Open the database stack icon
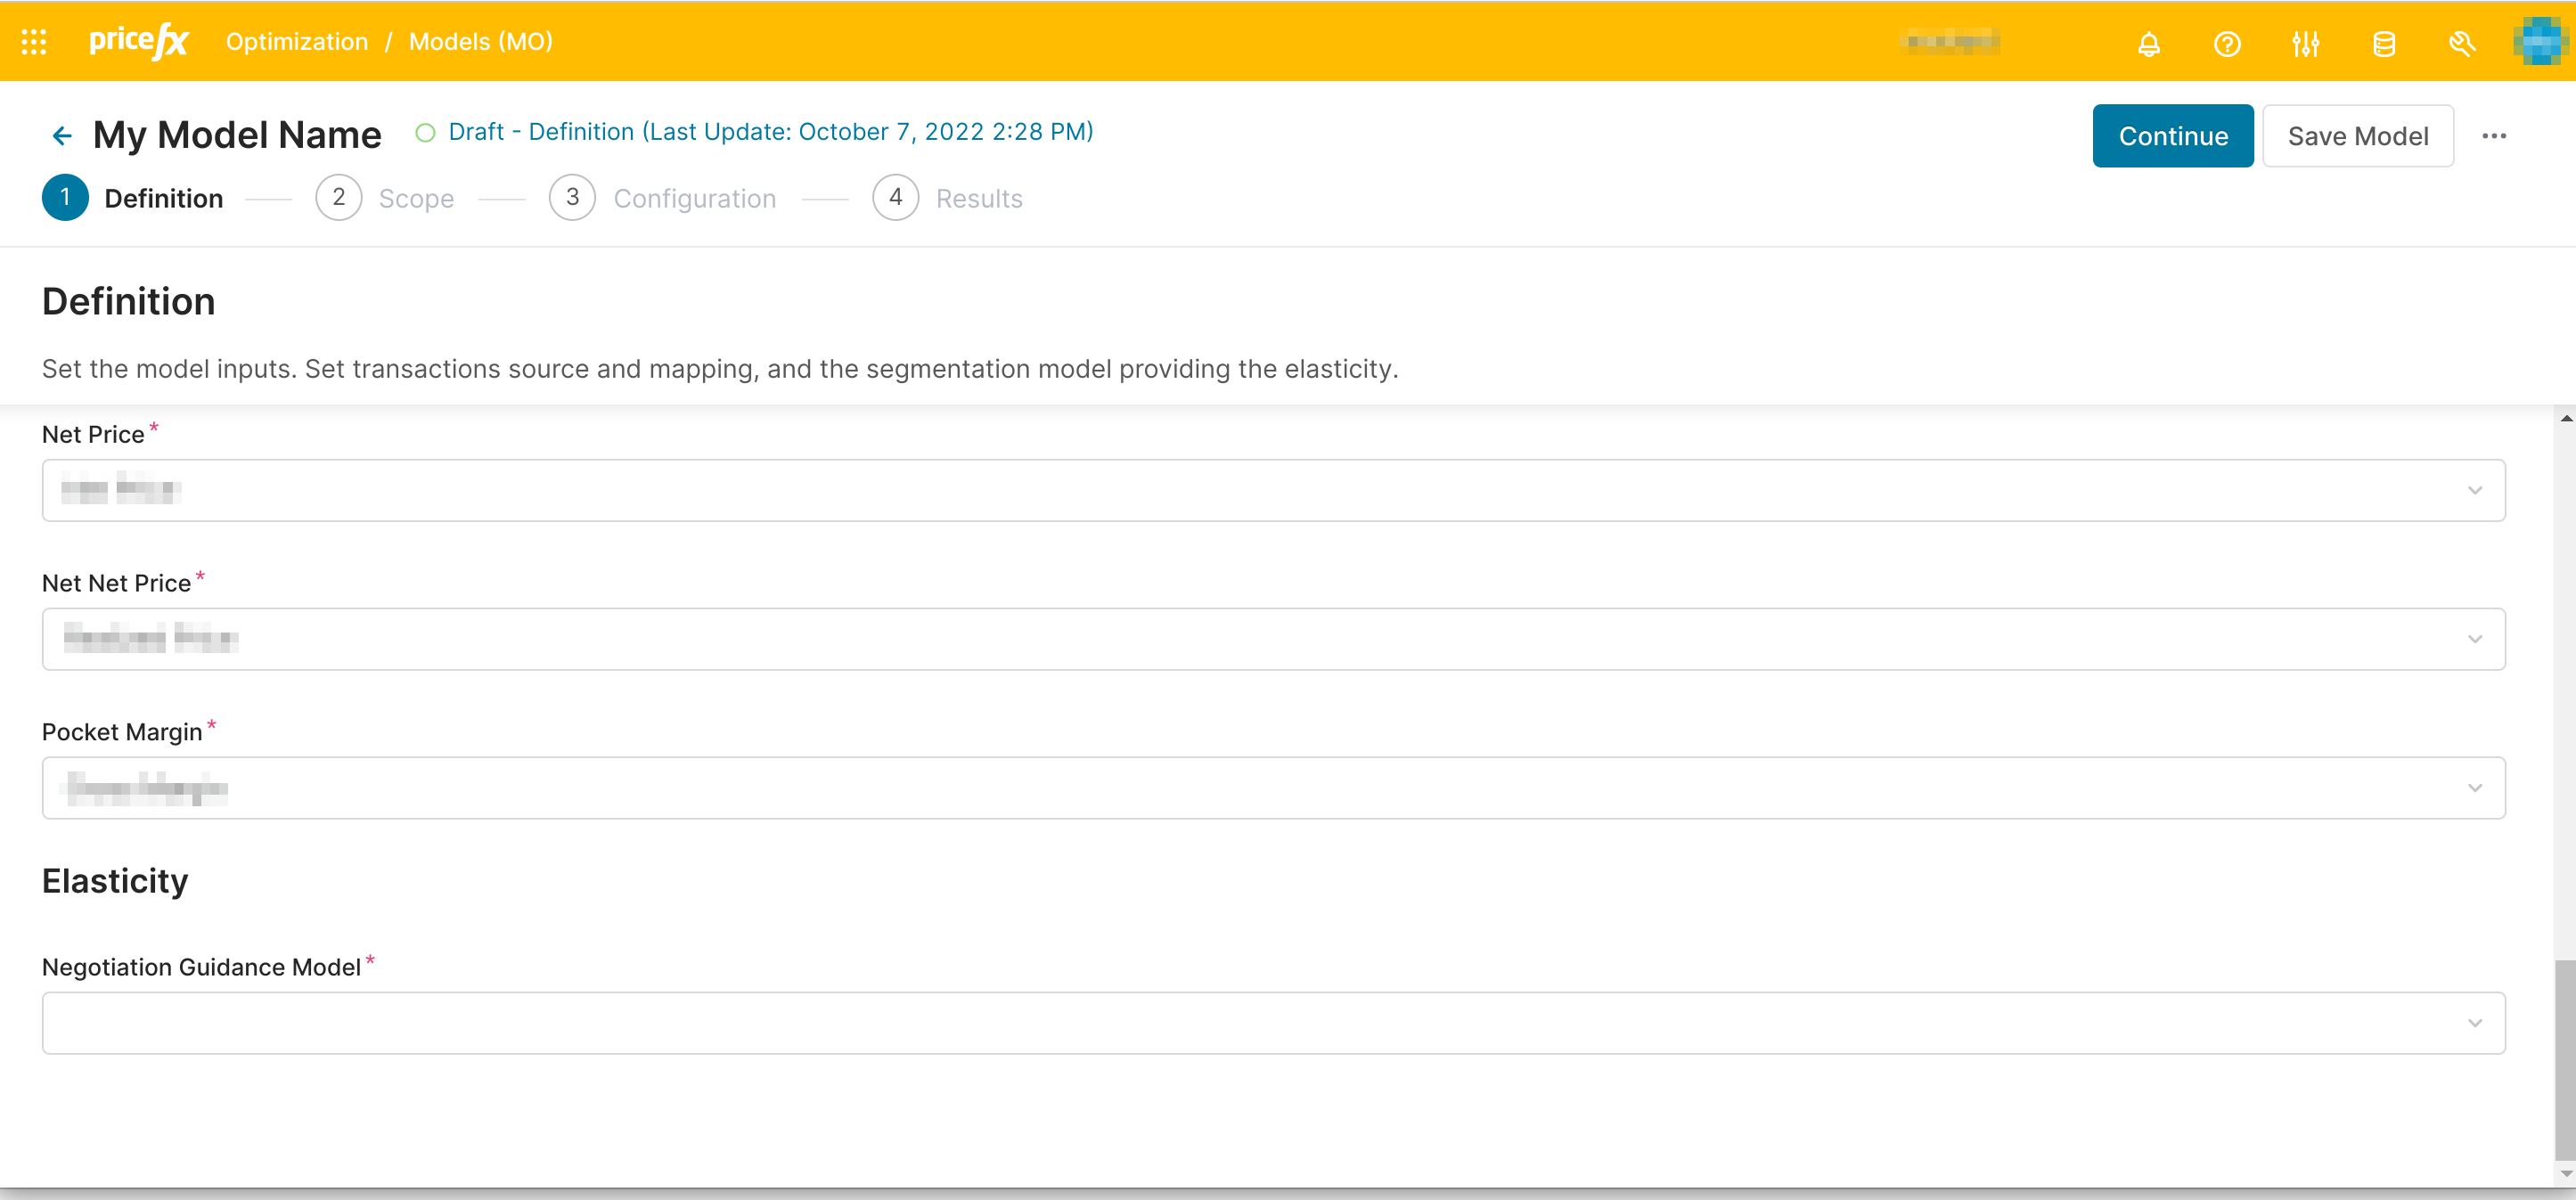Screen dimensions: 2576x1200 tap(2384, 44)
